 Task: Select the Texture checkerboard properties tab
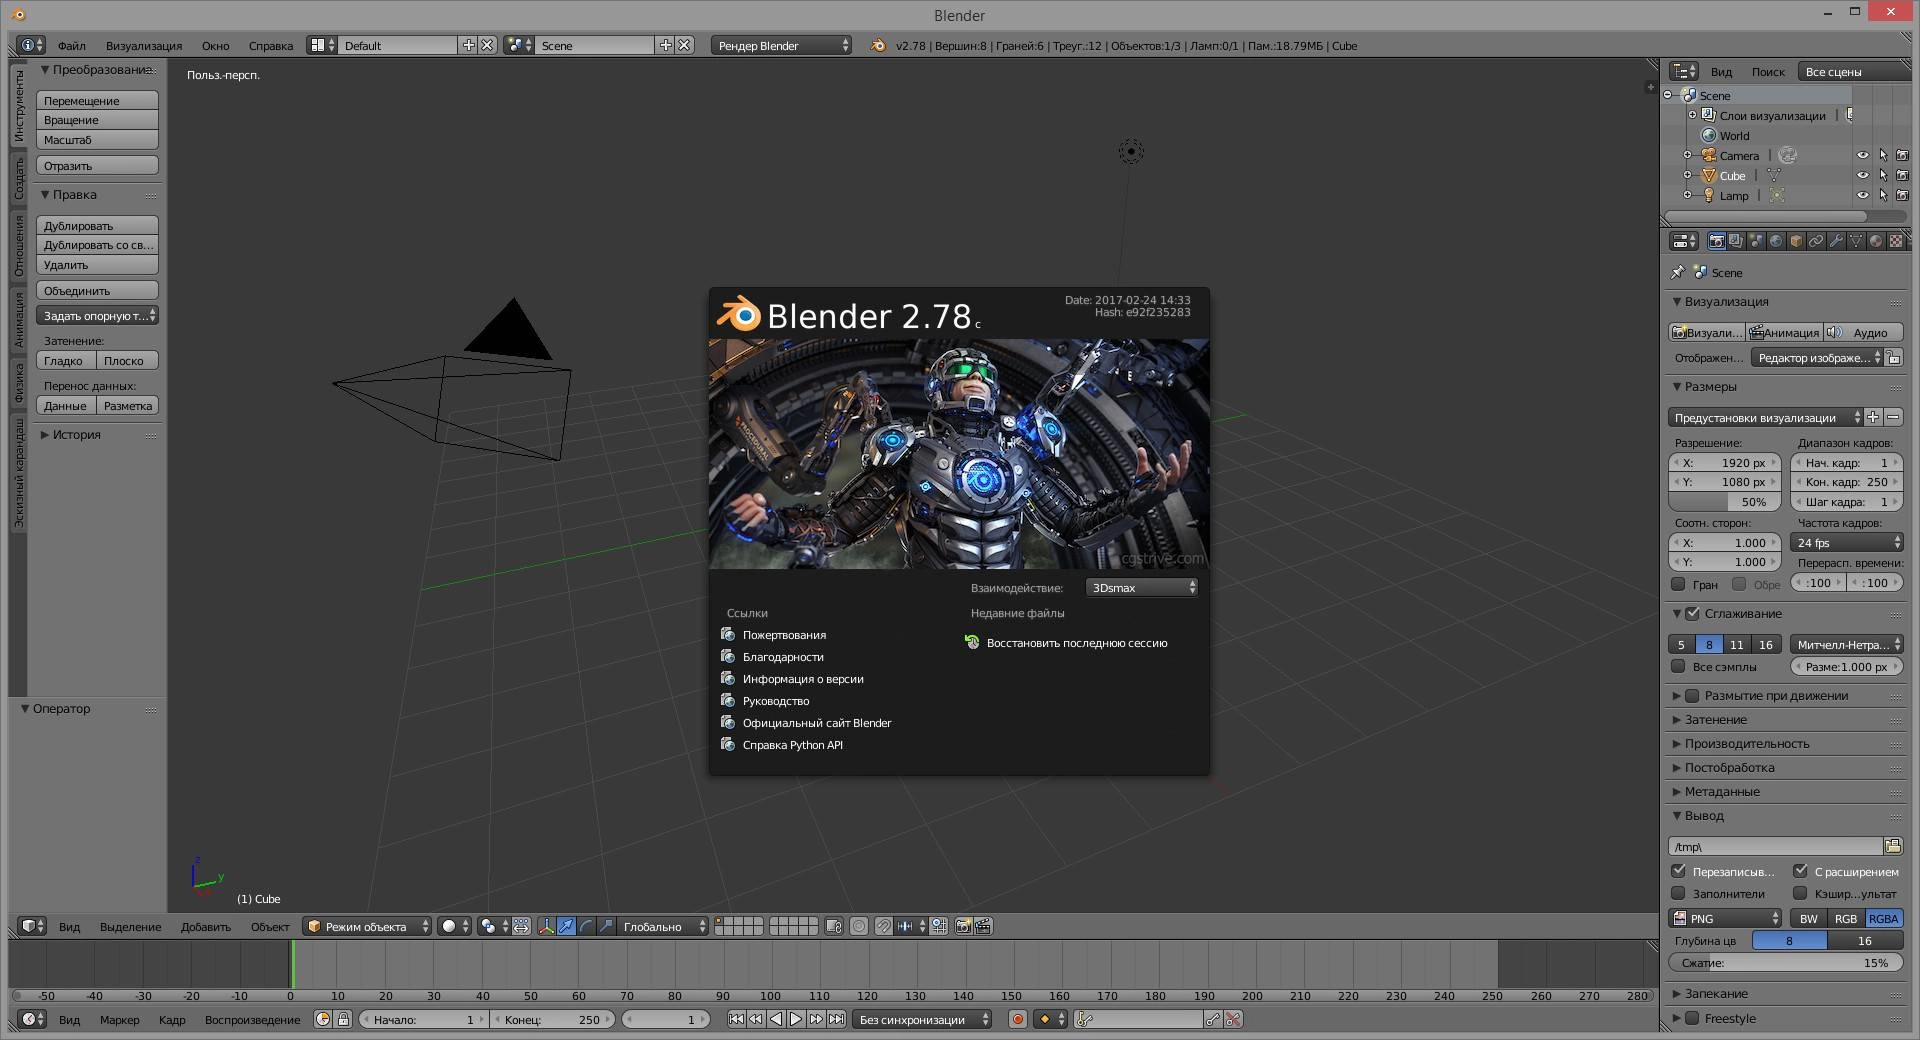1896,242
